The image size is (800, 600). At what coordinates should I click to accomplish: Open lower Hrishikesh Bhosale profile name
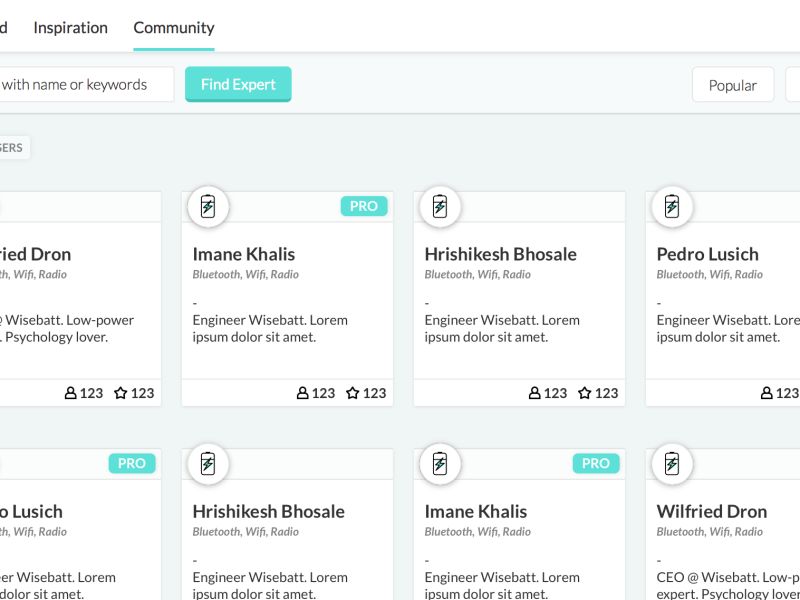click(x=268, y=511)
